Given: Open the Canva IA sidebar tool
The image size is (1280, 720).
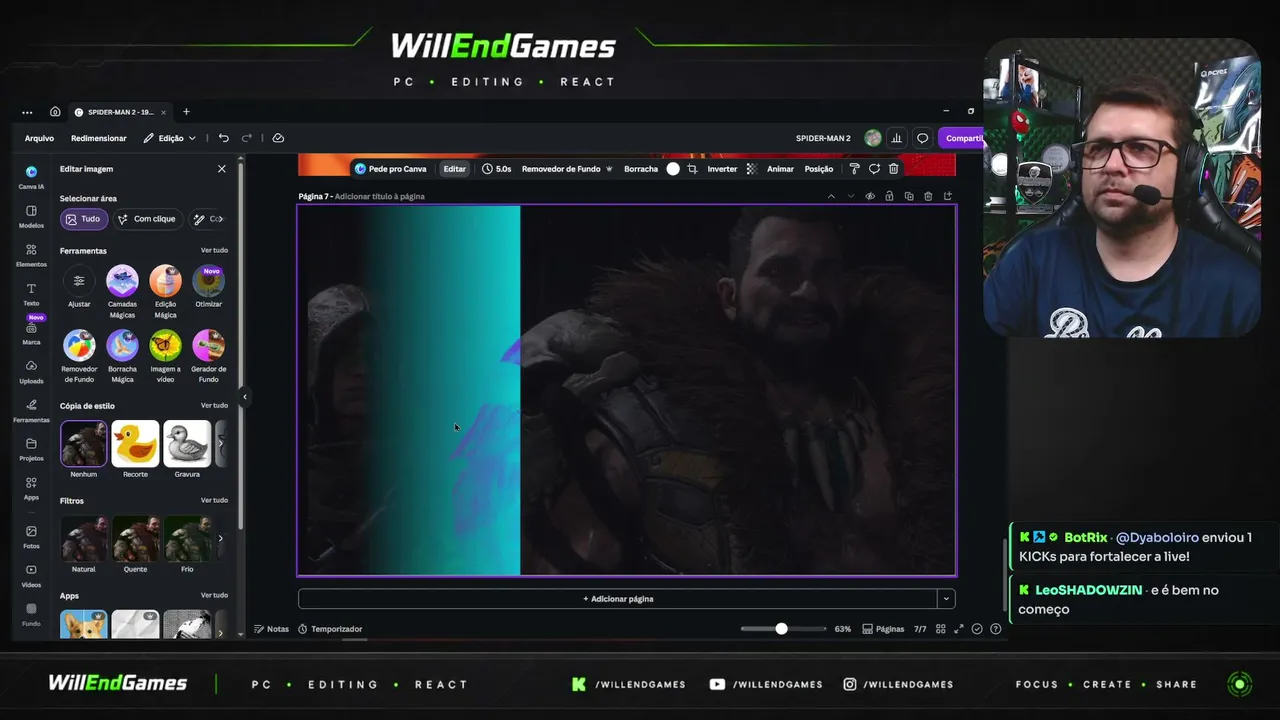Looking at the screenshot, I should point(31,176).
